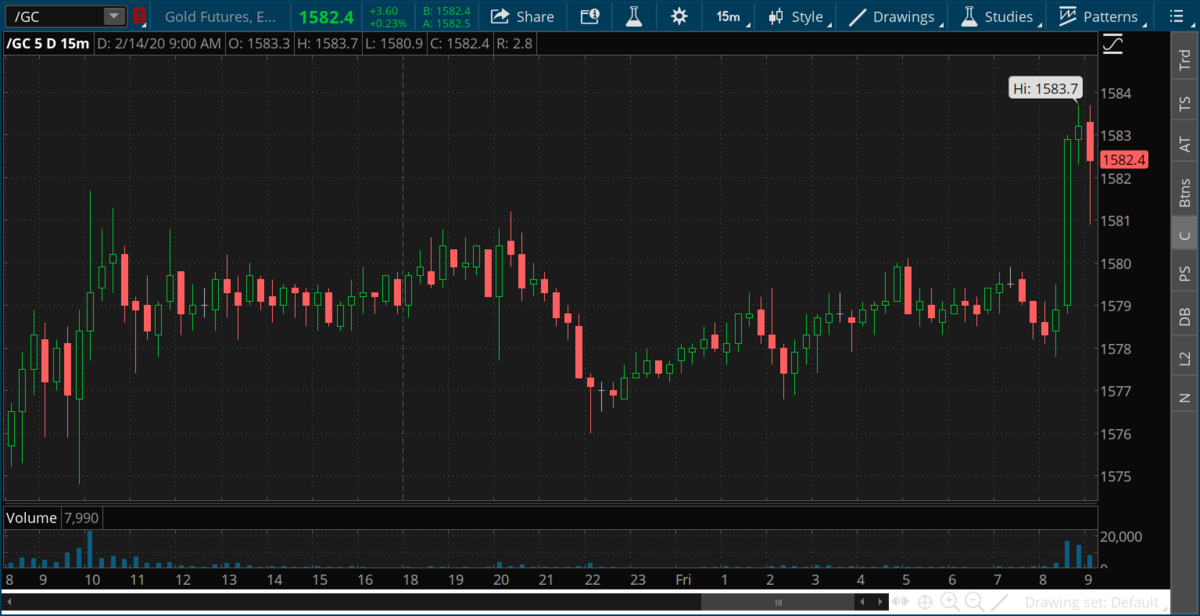
Task: Open the flask-shaped Edit Studies icon
Action: coord(634,16)
